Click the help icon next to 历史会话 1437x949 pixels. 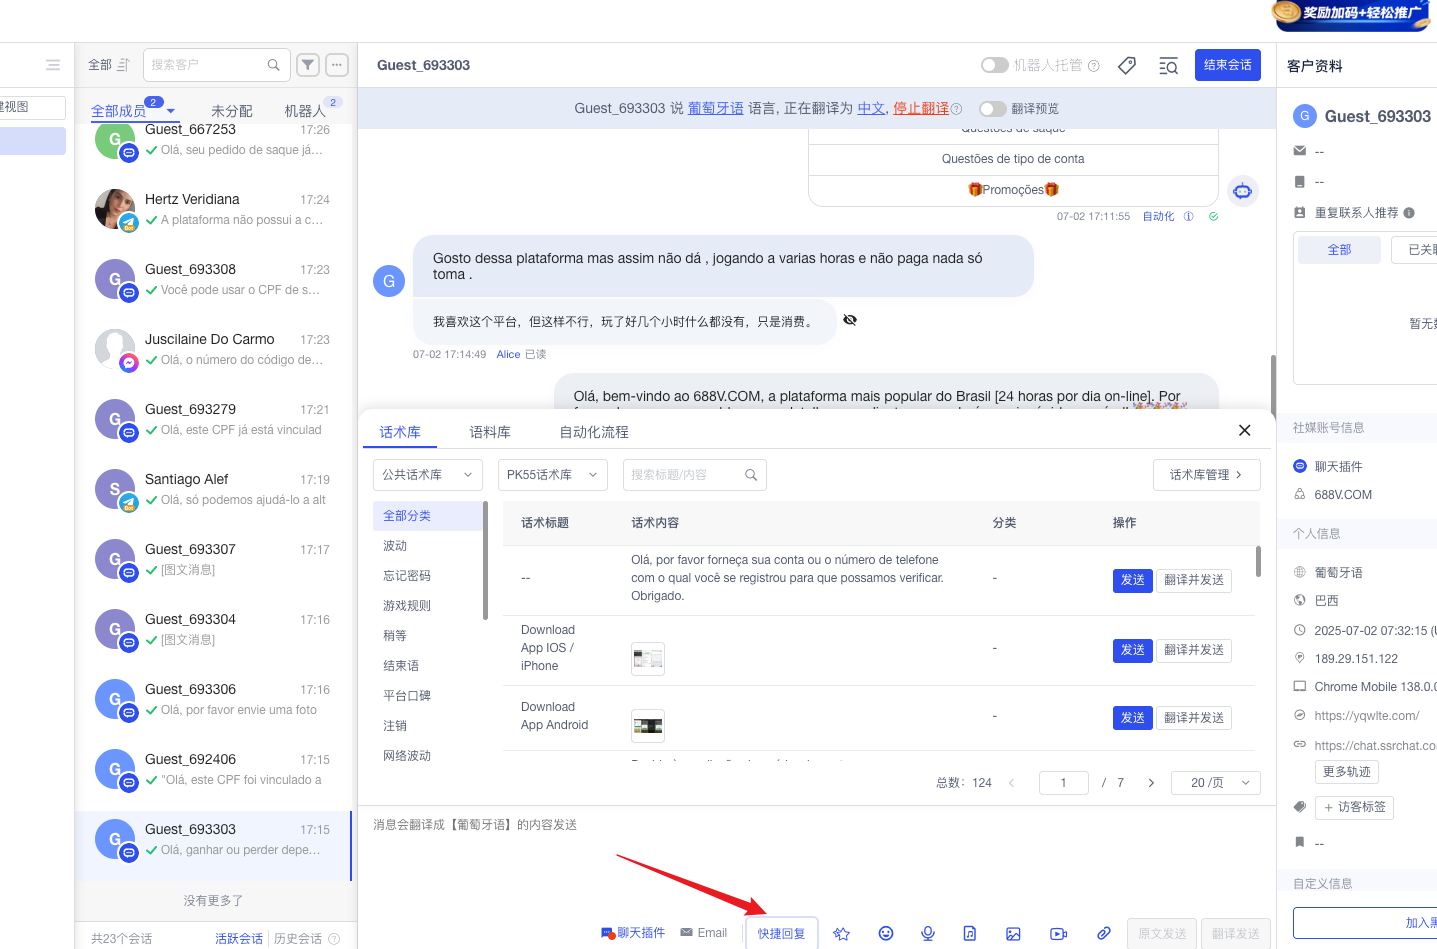[334, 939]
